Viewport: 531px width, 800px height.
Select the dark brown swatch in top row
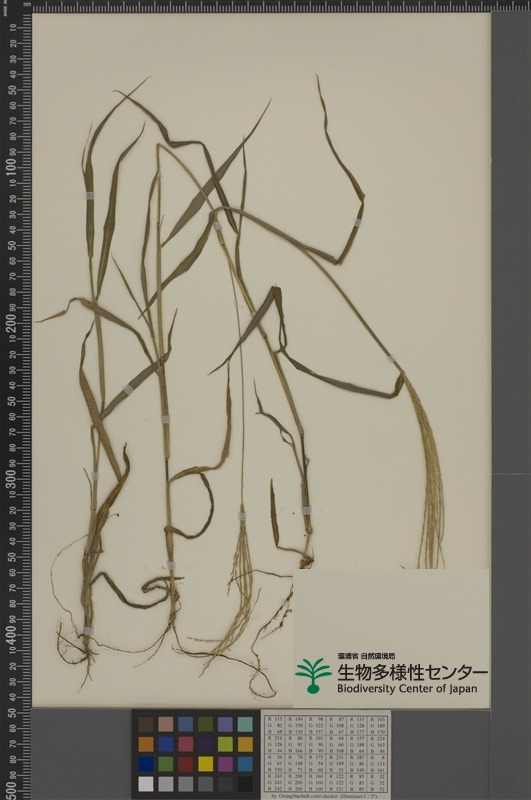point(146,724)
